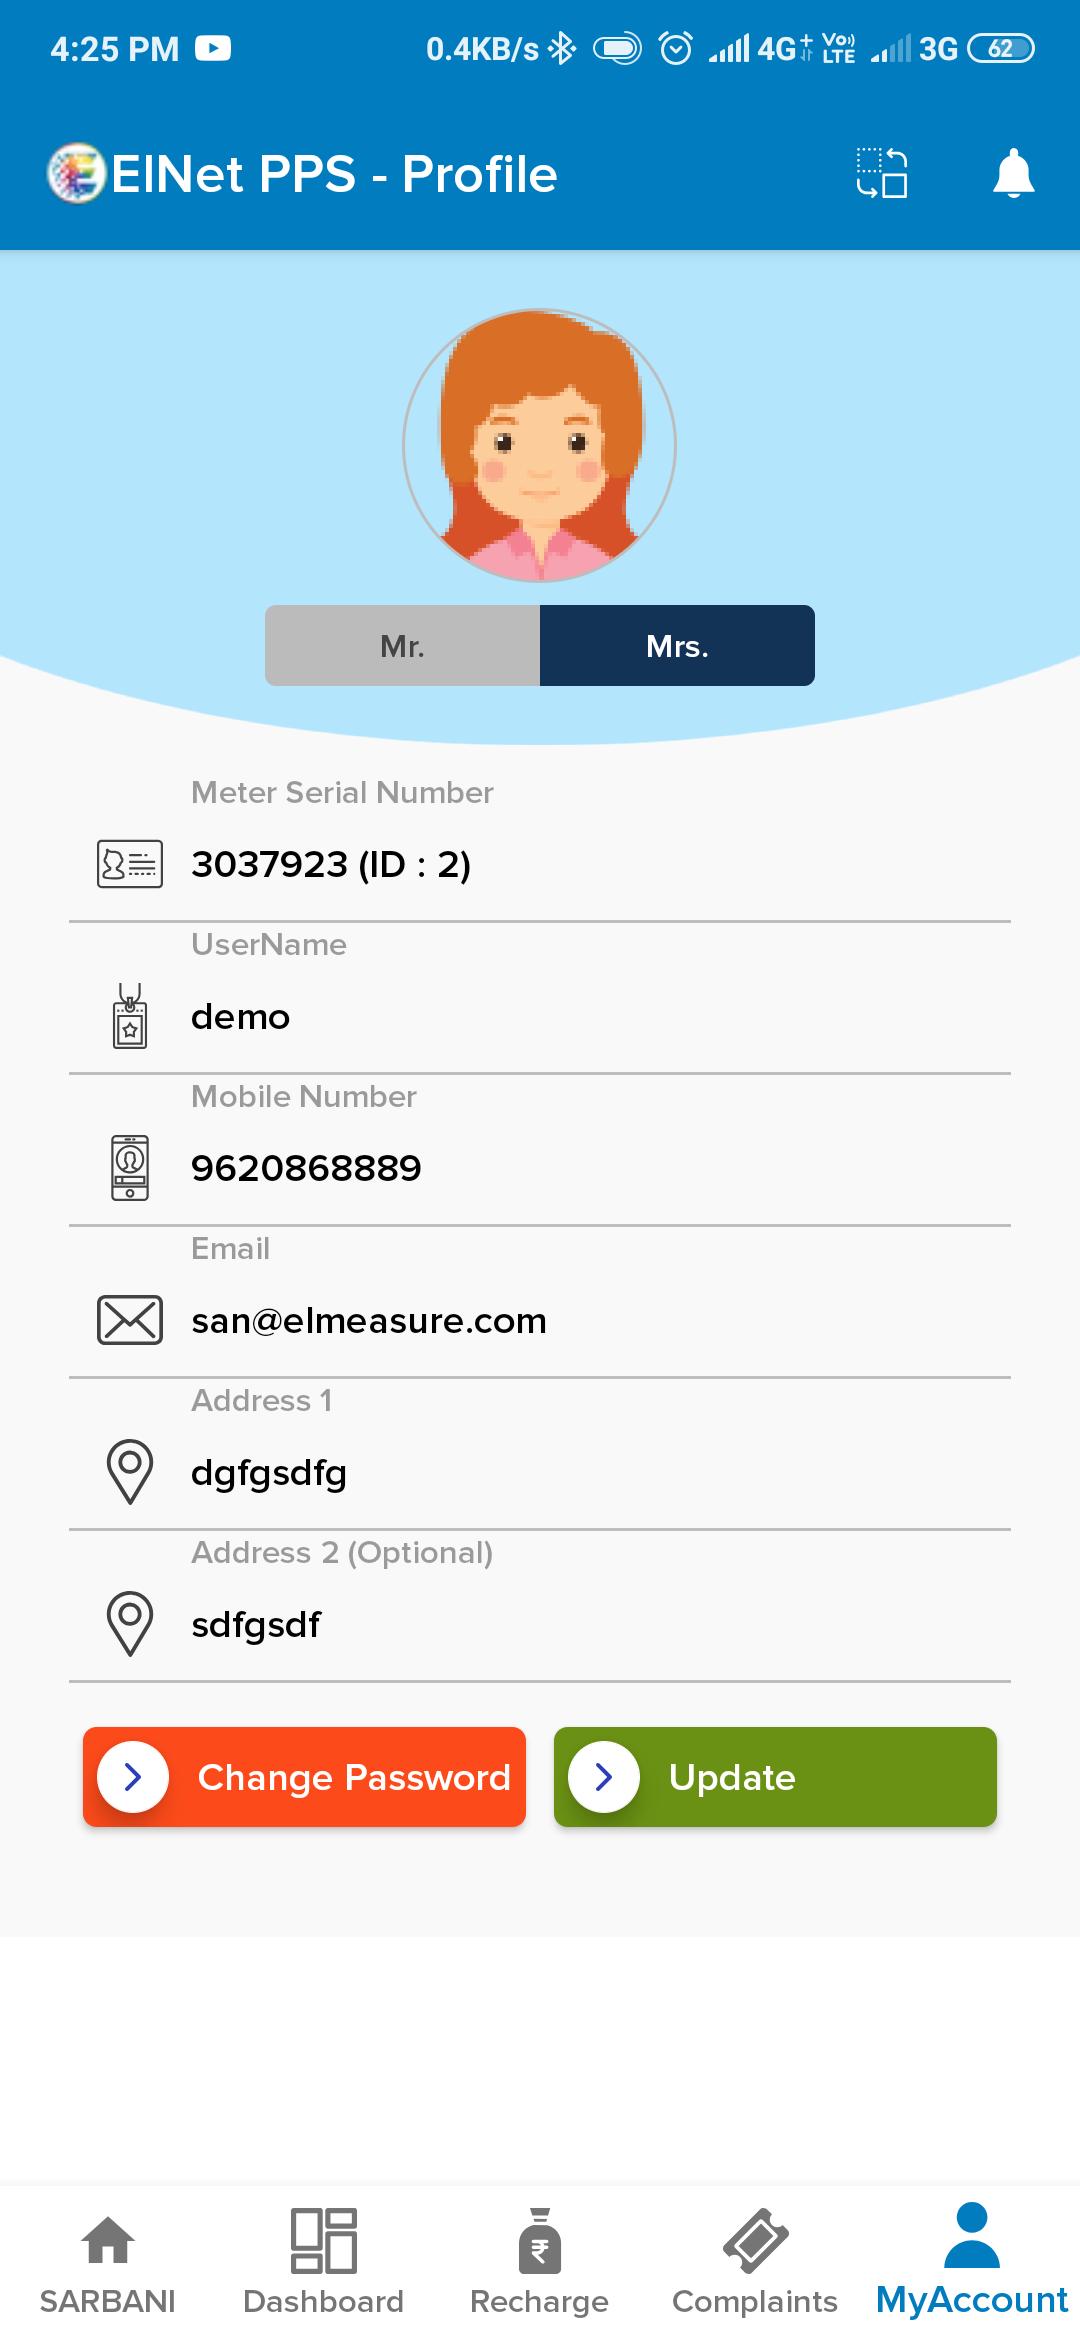Image resolution: width=1080 pixels, height=2340 pixels.
Task: Tap the 'Meter Serial Number' label
Action: pos(342,792)
